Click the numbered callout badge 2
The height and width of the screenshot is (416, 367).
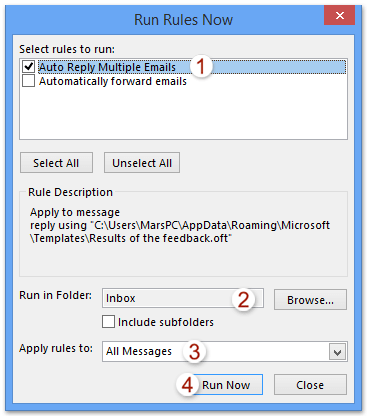tap(243, 299)
